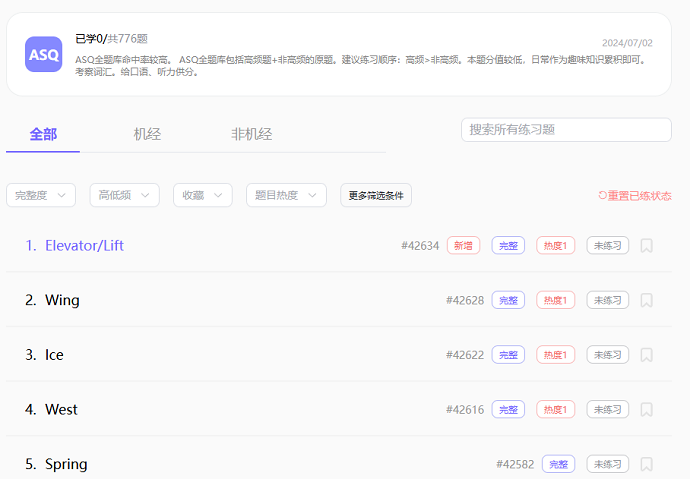The width and height of the screenshot is (690, 479).
Task: Bookmark the West question
Action: point(646,410)
